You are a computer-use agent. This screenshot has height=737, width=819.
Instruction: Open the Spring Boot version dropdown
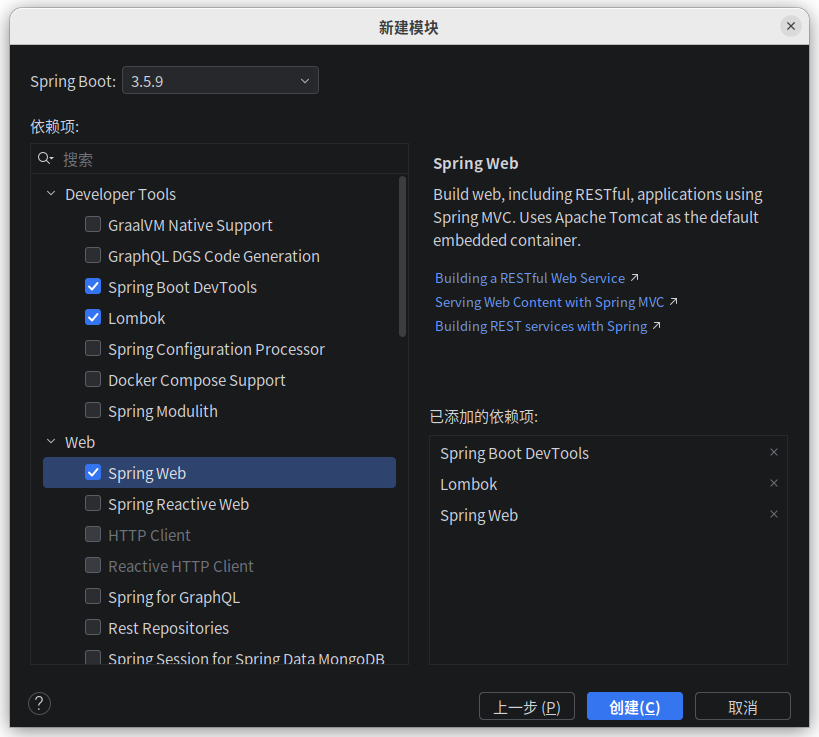pos(220,80)
